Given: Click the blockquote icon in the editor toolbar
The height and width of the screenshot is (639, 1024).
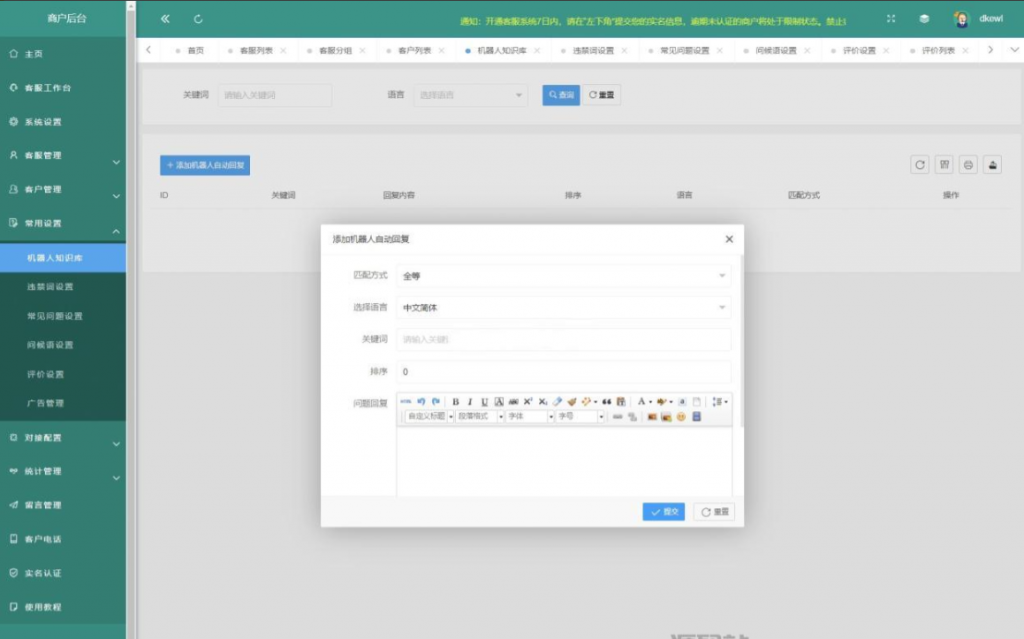Looking at the screenshot, I should point(607,402).
